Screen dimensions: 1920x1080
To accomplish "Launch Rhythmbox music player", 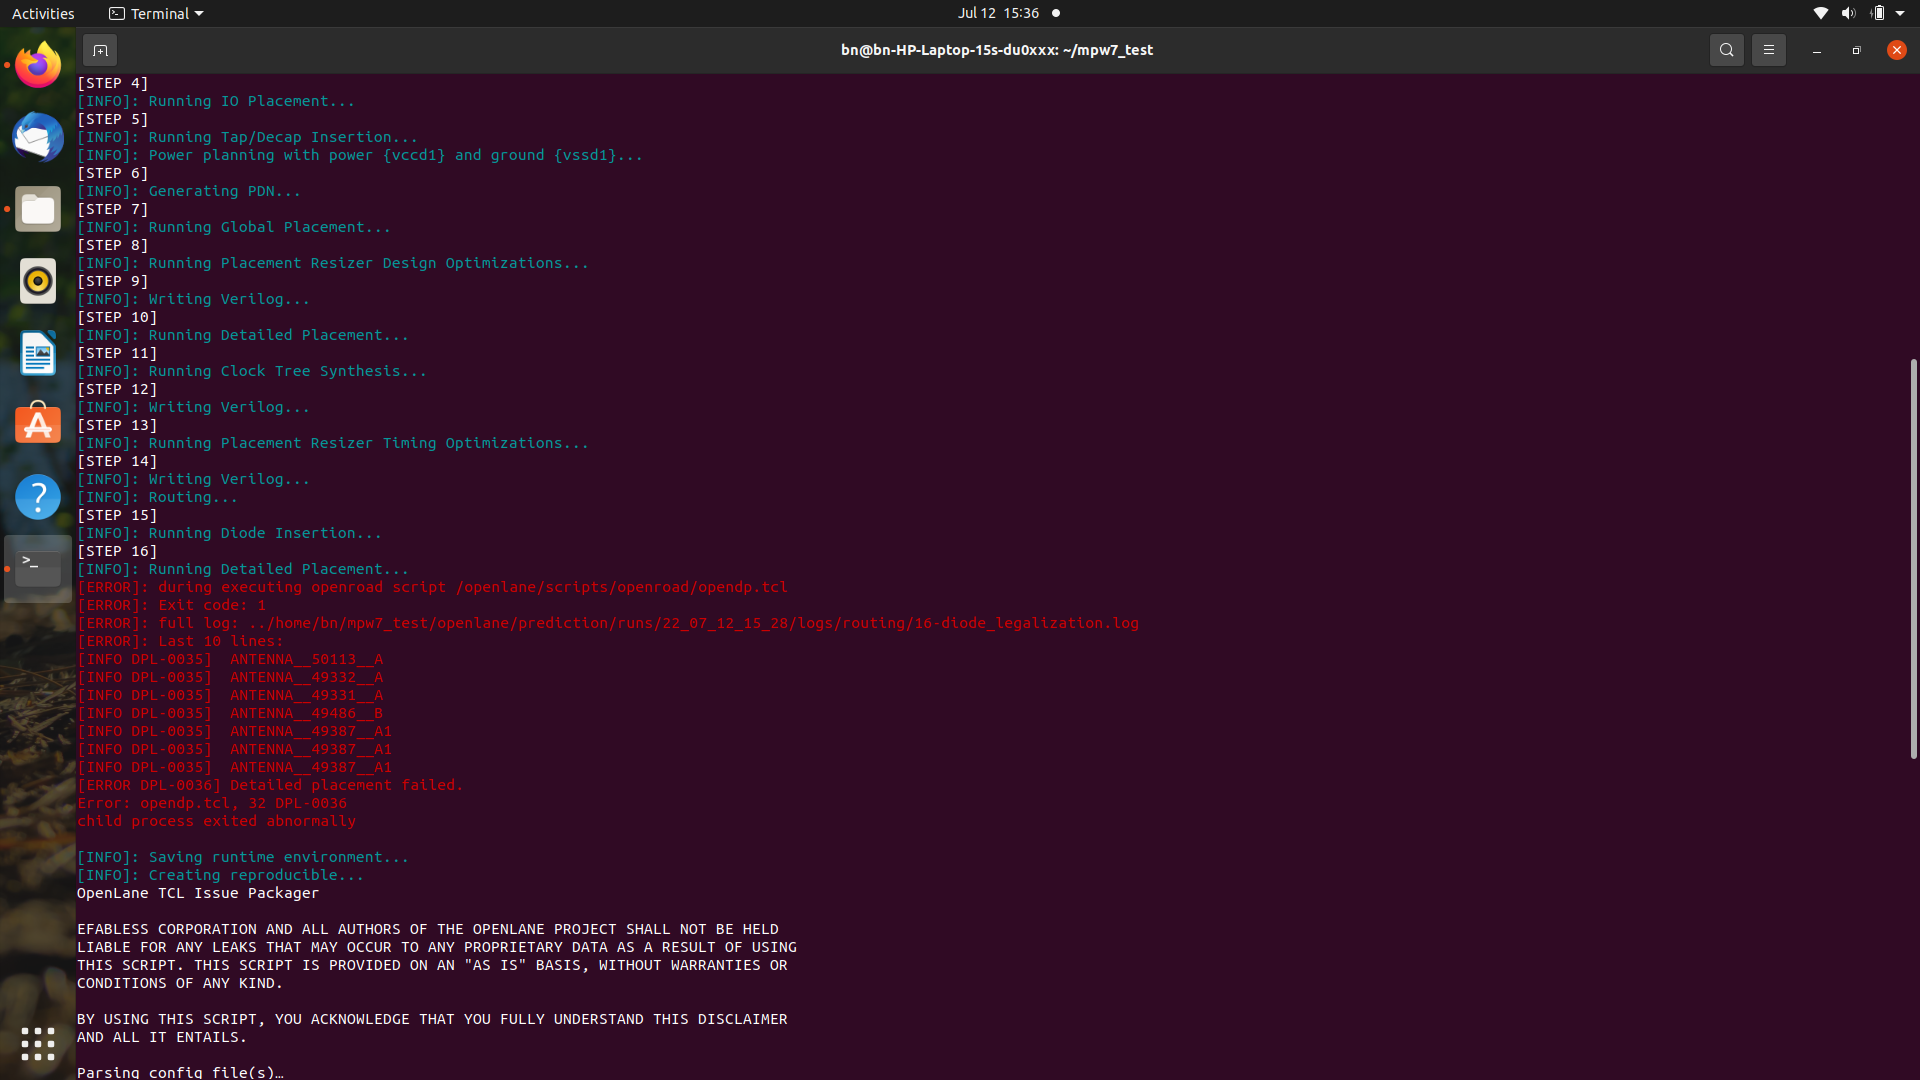I will coord(37,281).
